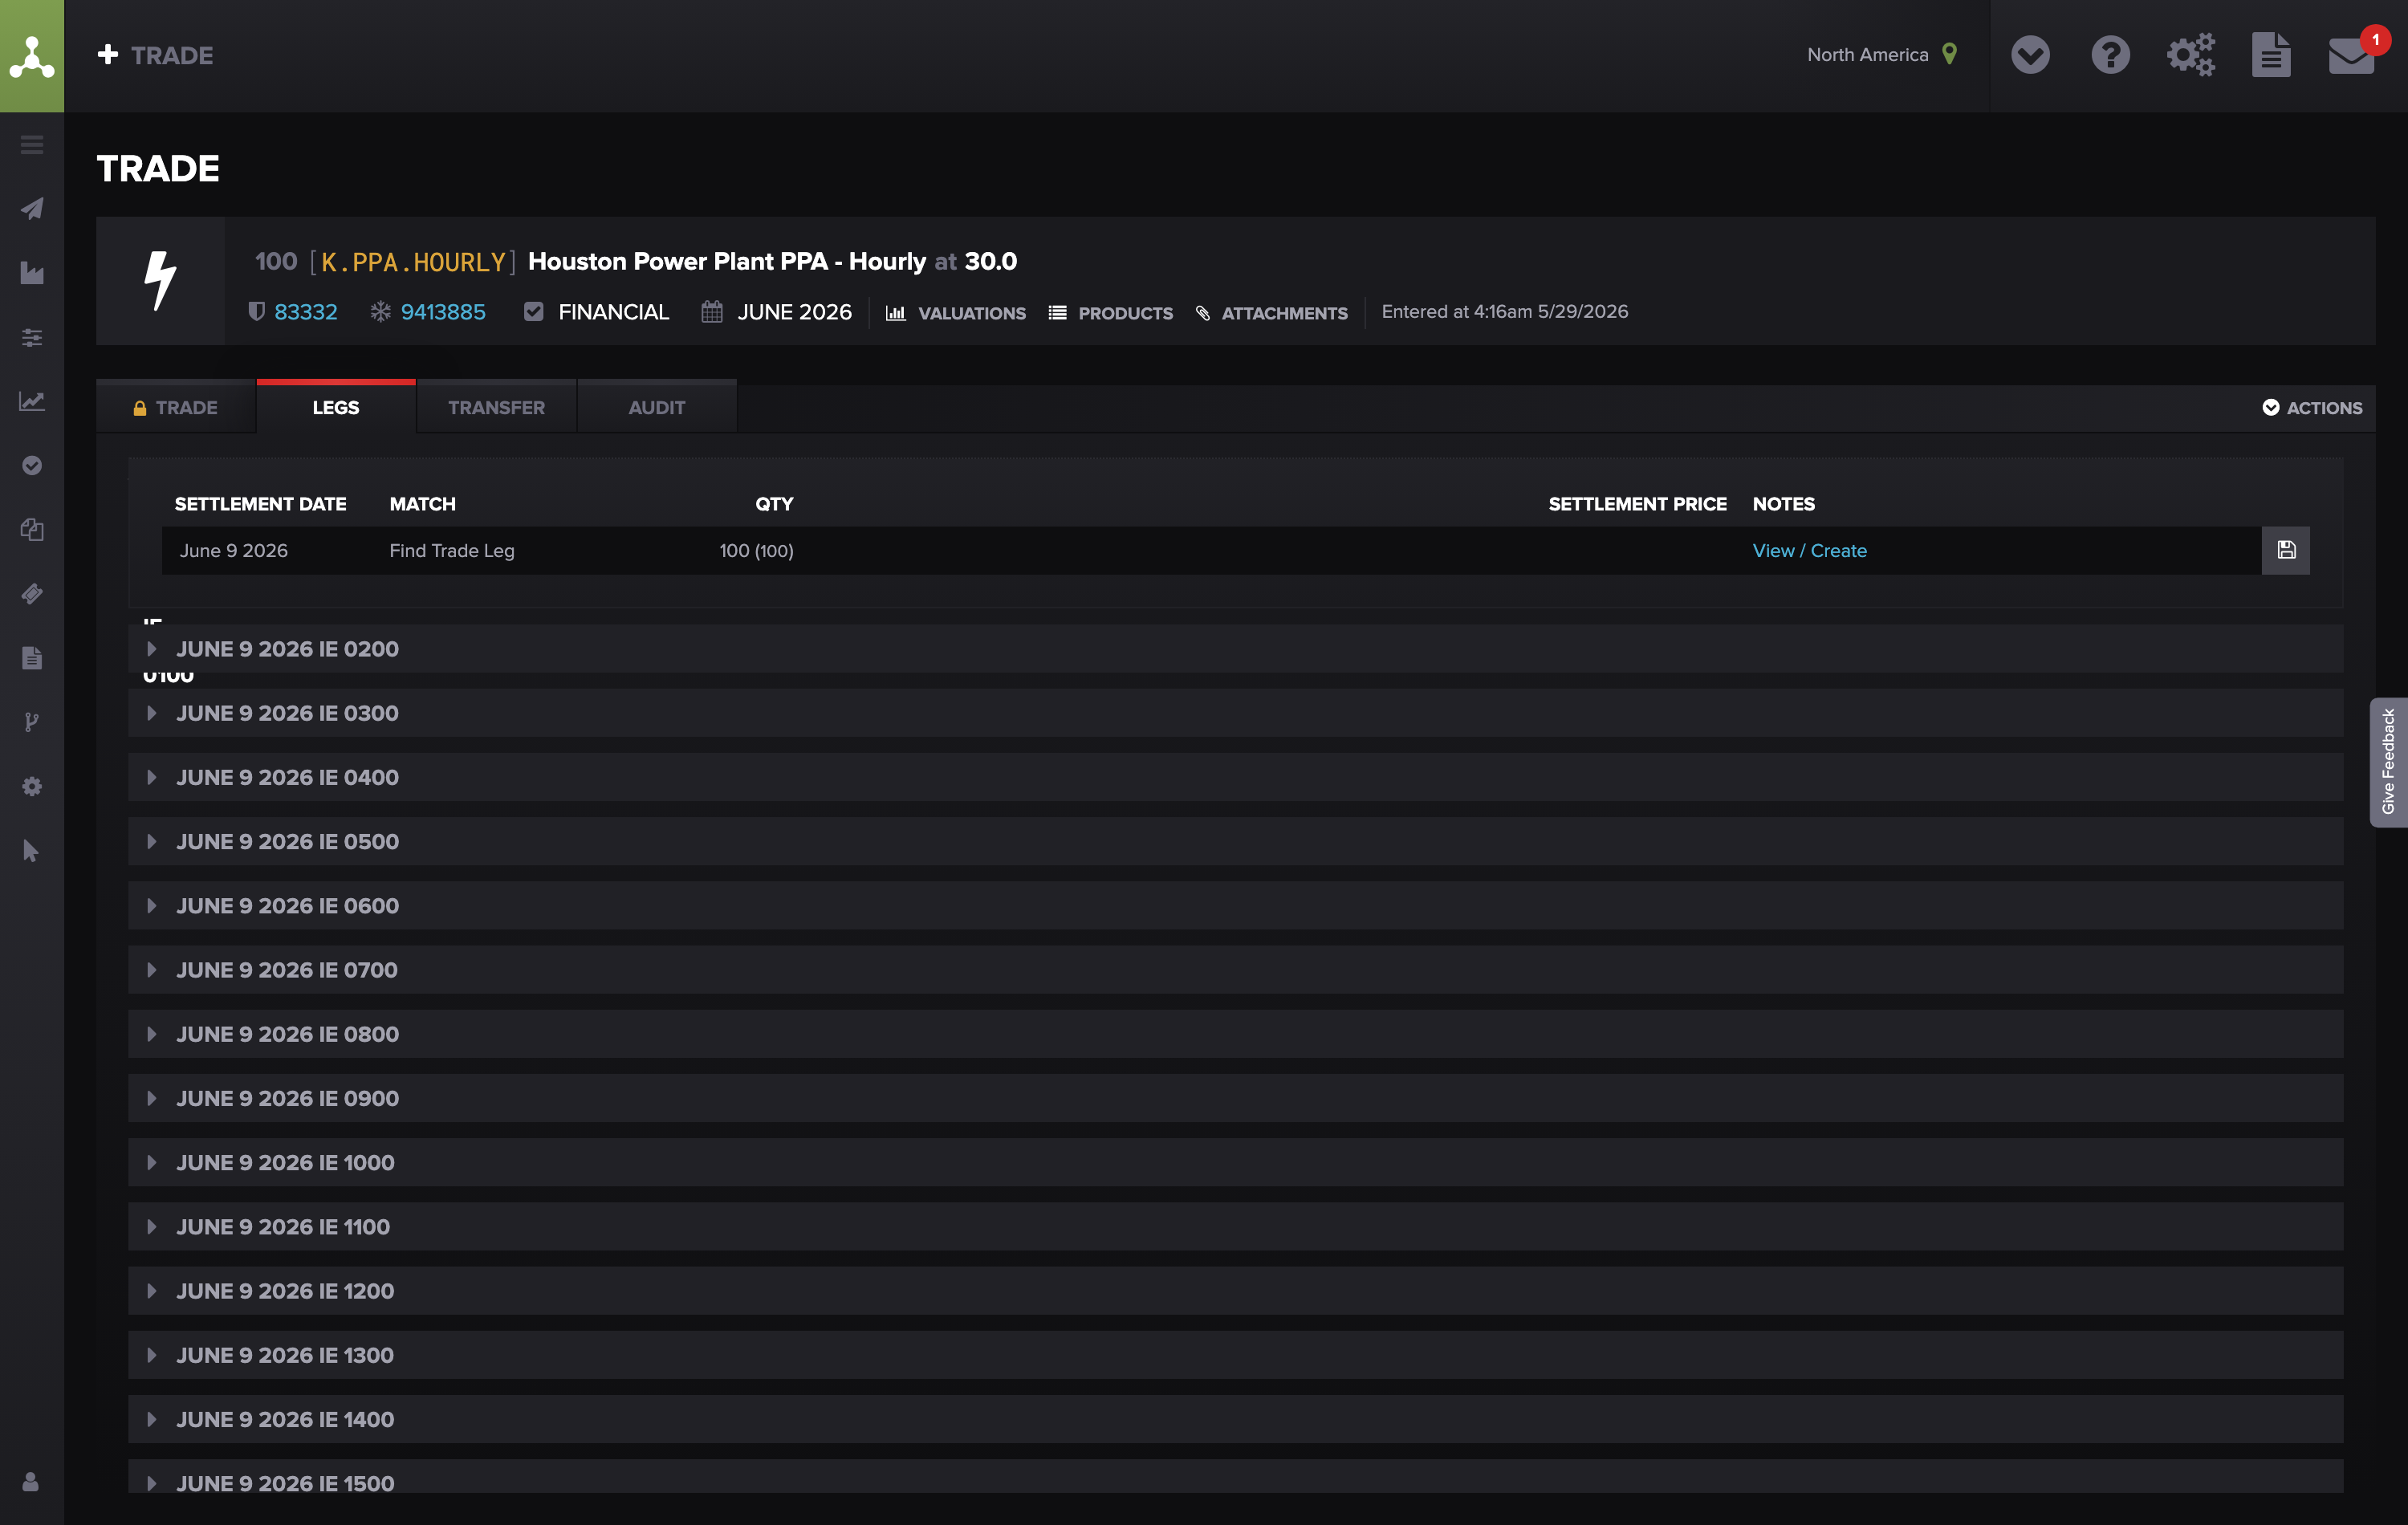The image size is (2408, 1525).
Task: Expand the JUNE 9 2026 IE 0500 leg
Action: pyautogui.click(x=1235, y=841)
